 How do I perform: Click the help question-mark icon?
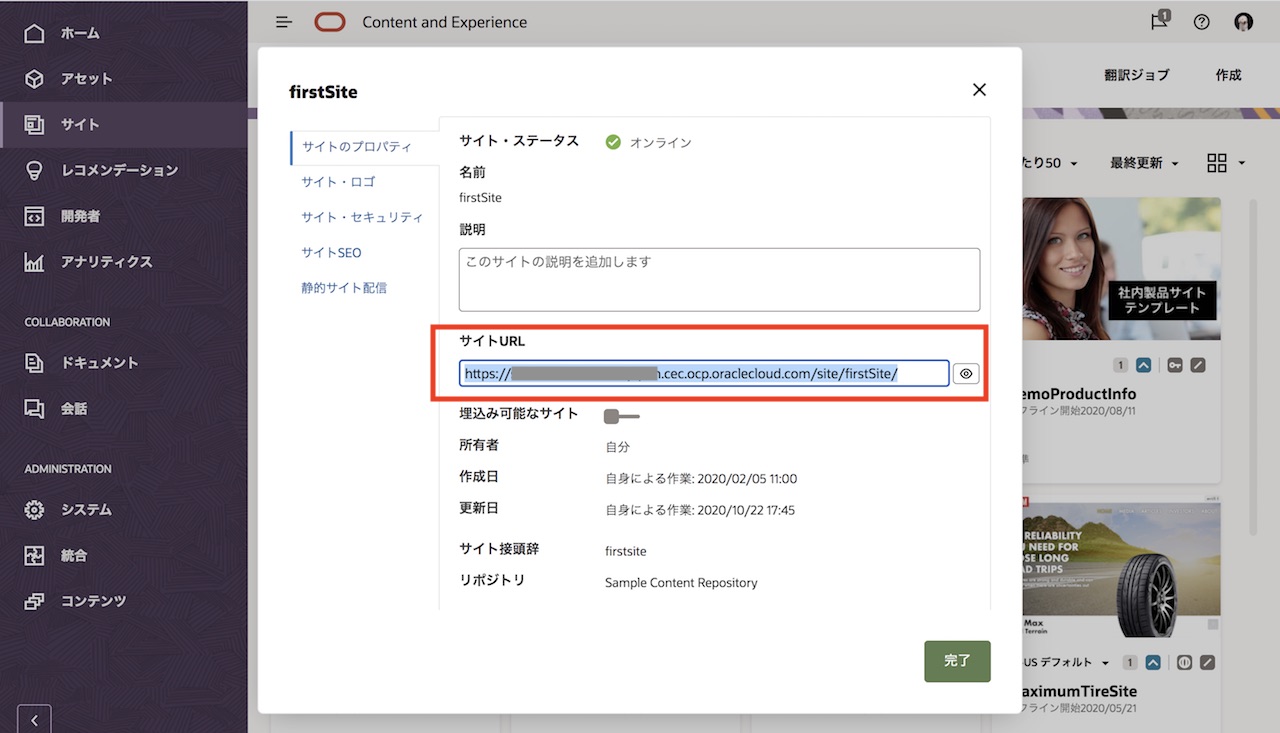pyautogui.click(x=1201, y=21)
